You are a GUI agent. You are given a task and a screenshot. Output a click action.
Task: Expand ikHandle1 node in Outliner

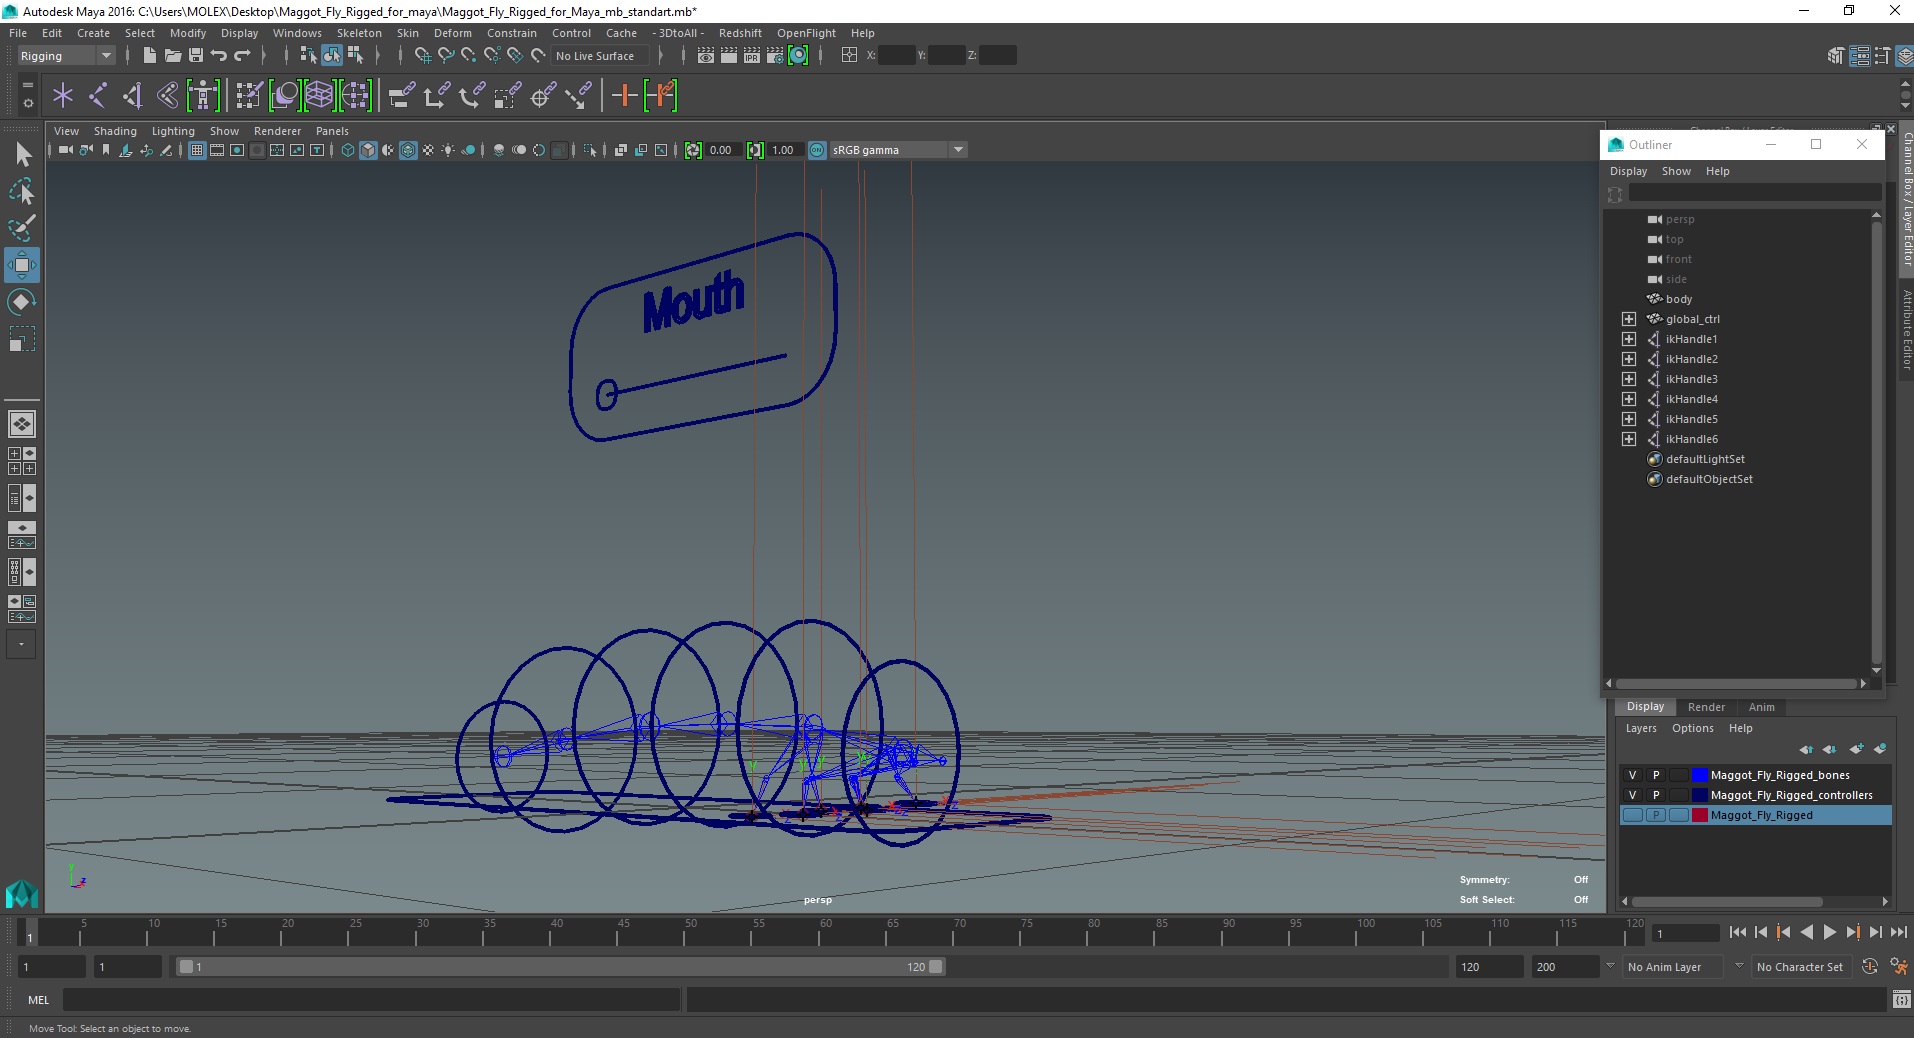1629,339
